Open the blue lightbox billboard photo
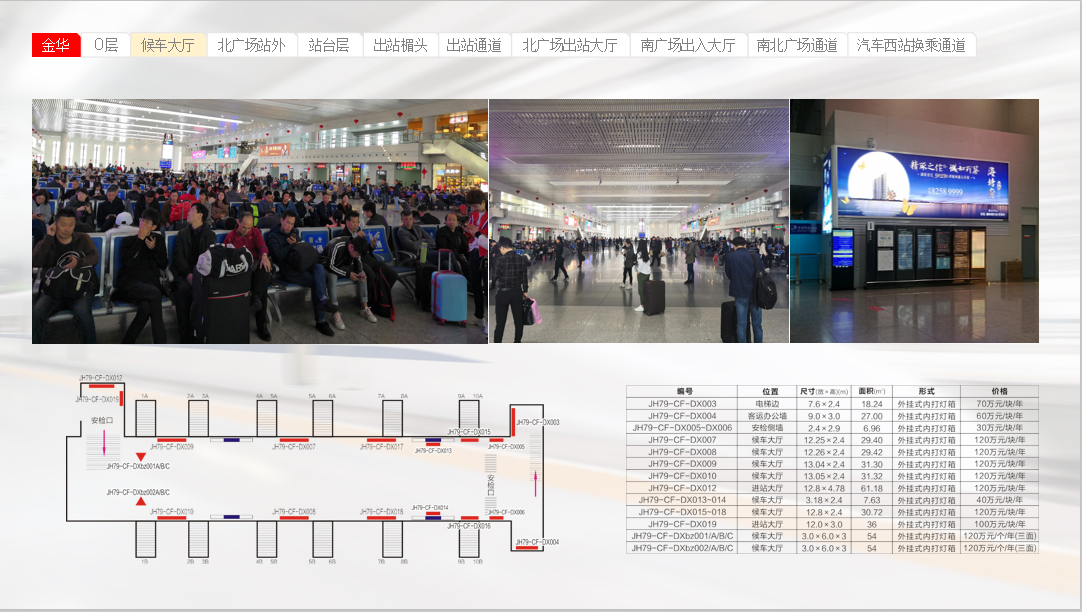This screenshot has height=612, width=1082. (x=914, y=221)
